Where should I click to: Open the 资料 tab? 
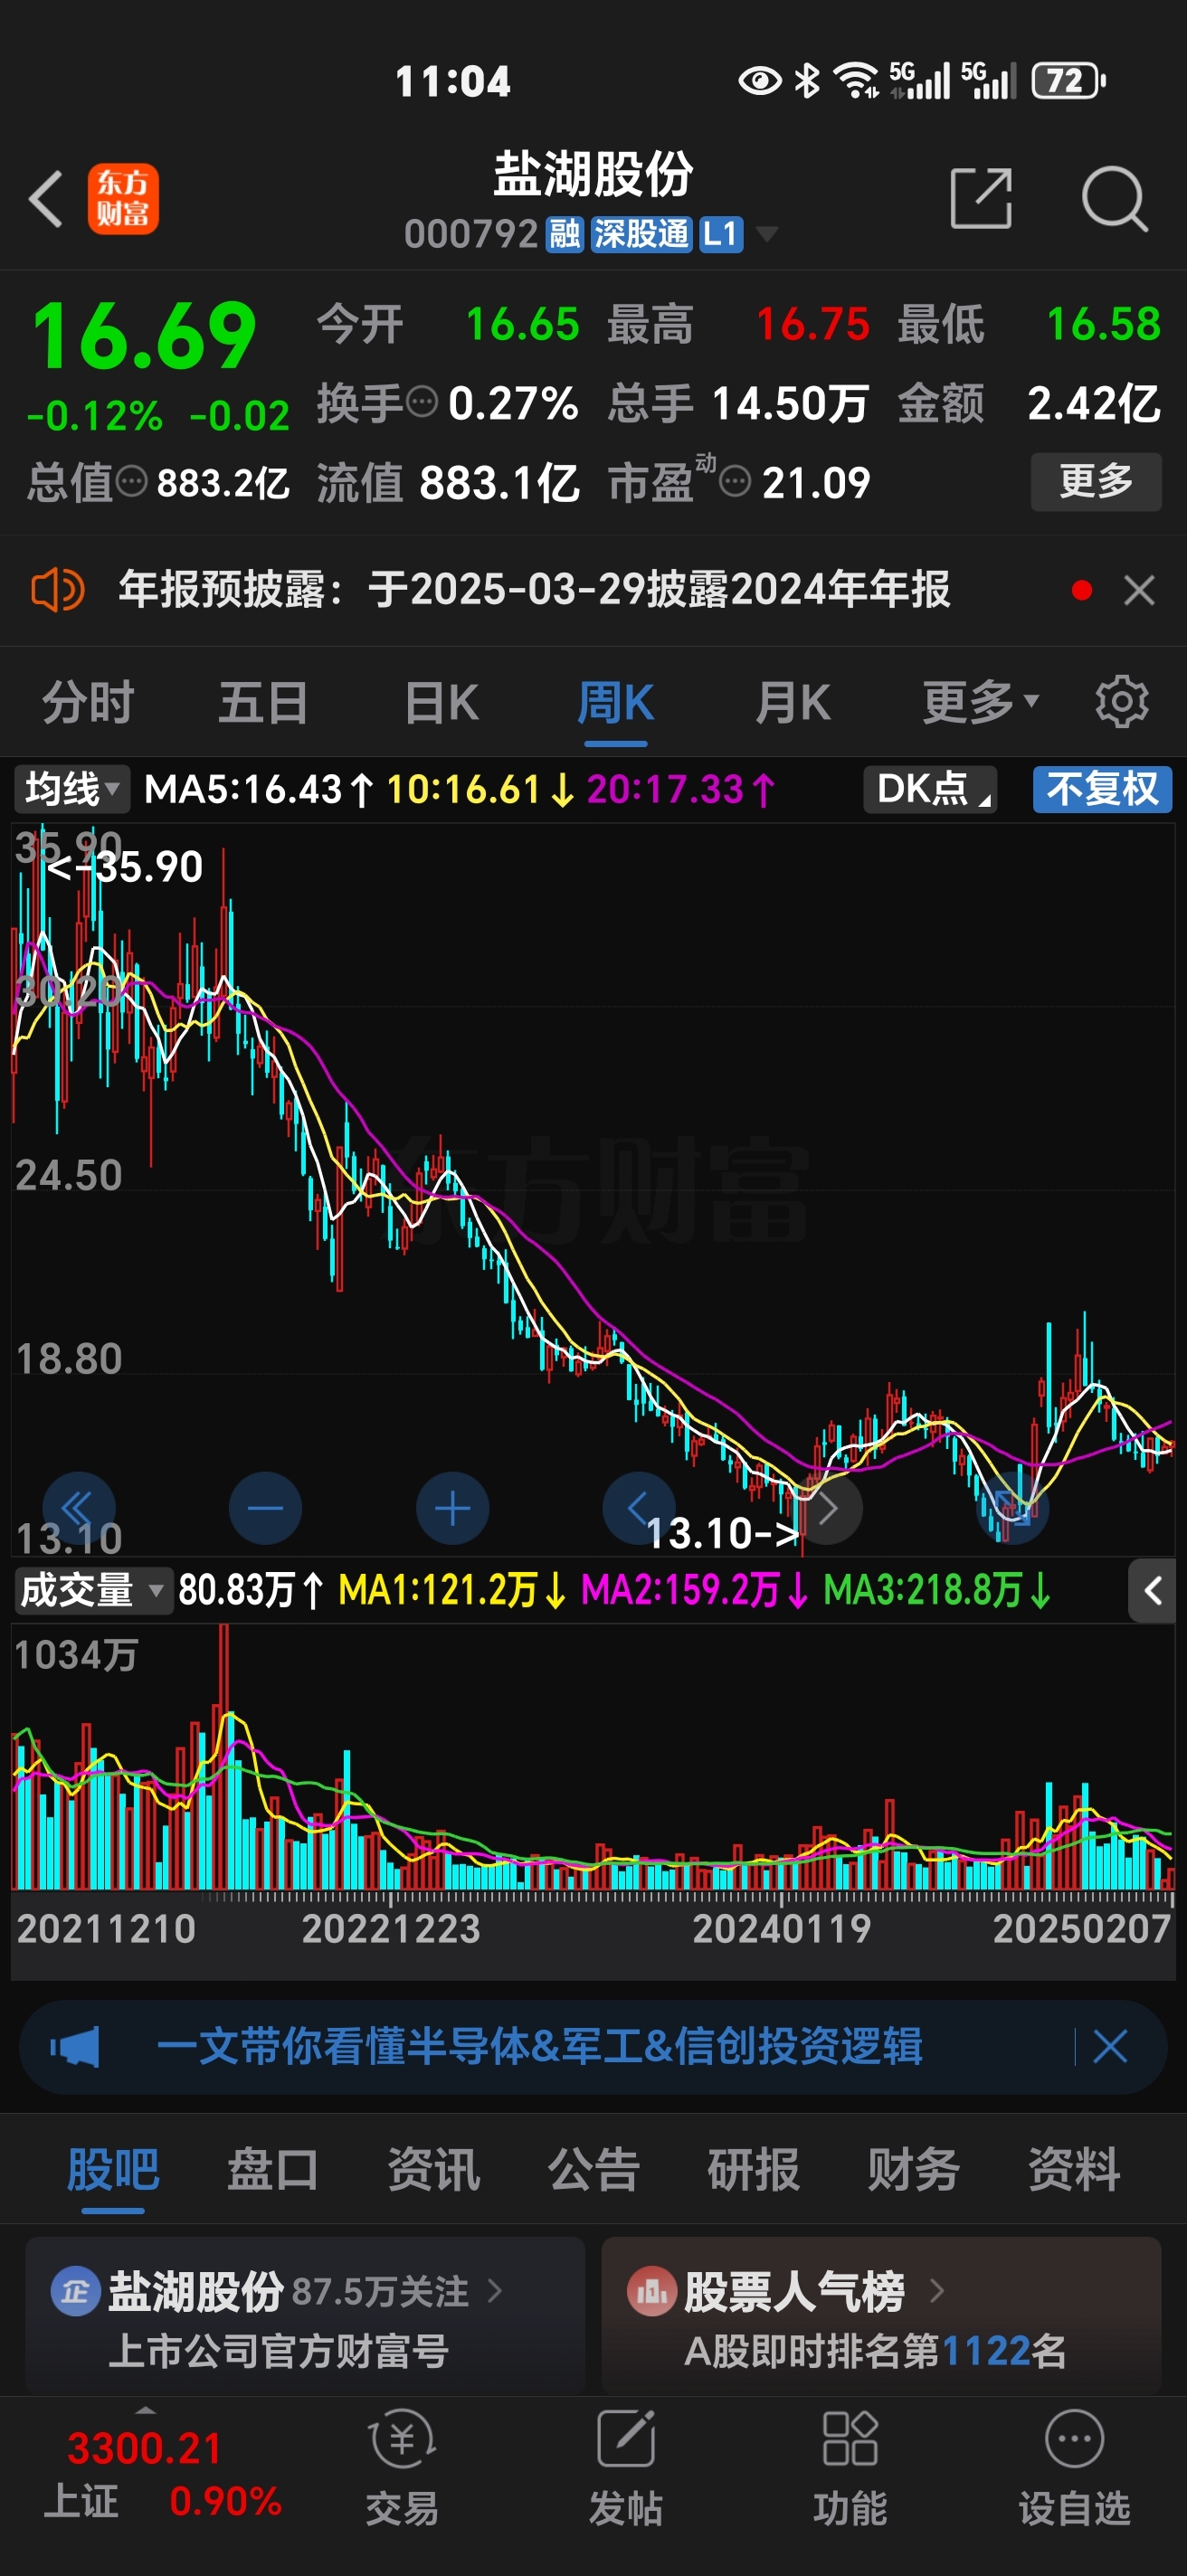(1074, 2170)
